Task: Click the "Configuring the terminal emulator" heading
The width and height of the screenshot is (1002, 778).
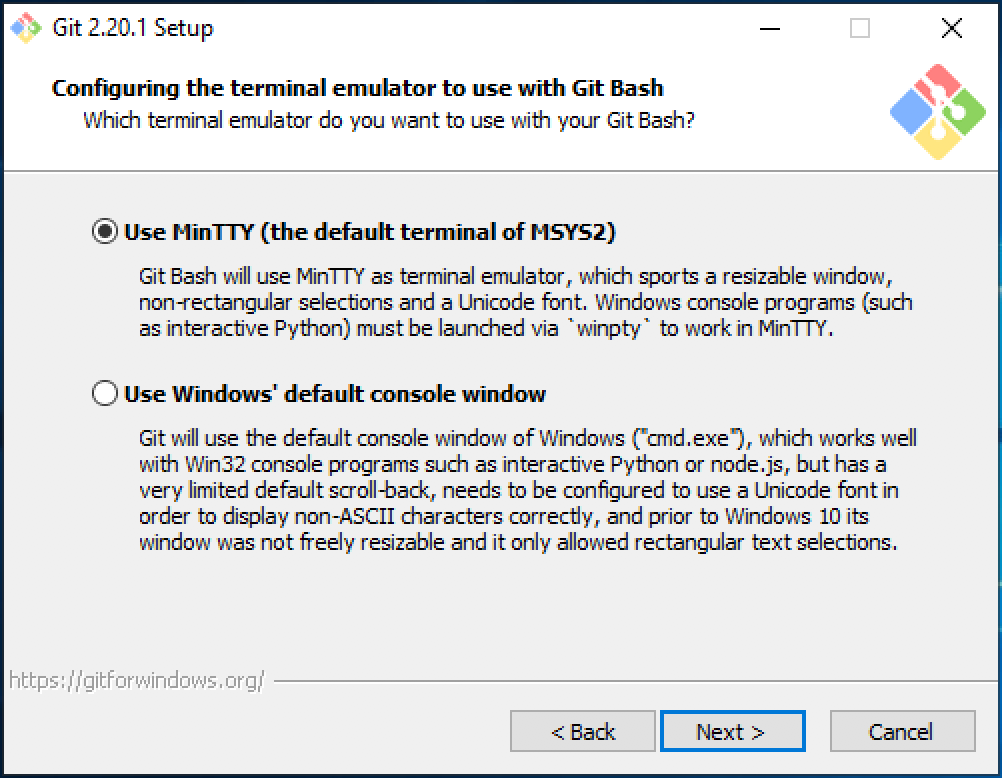Action: (357, 88)
